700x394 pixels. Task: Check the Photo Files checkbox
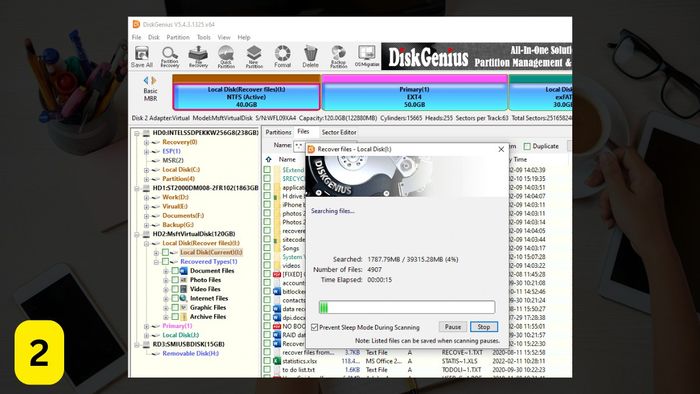[x=175, y=280]
